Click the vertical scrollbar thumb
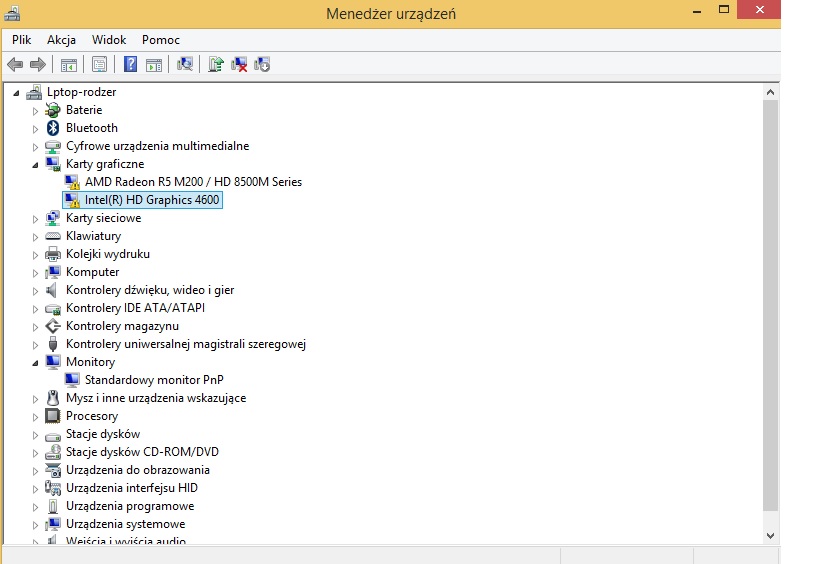 click(770, 306)
